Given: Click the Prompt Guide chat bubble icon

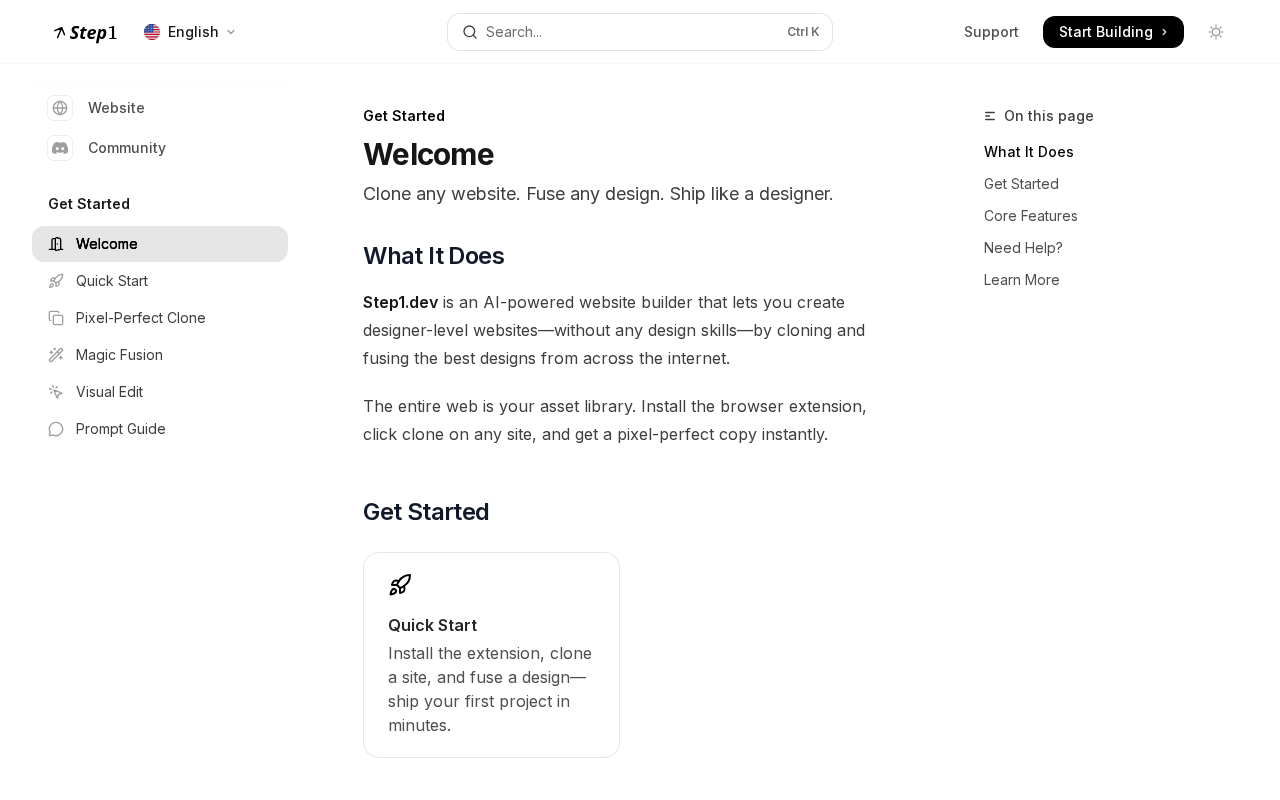Looking at the screenshot, I should (56, 429).
